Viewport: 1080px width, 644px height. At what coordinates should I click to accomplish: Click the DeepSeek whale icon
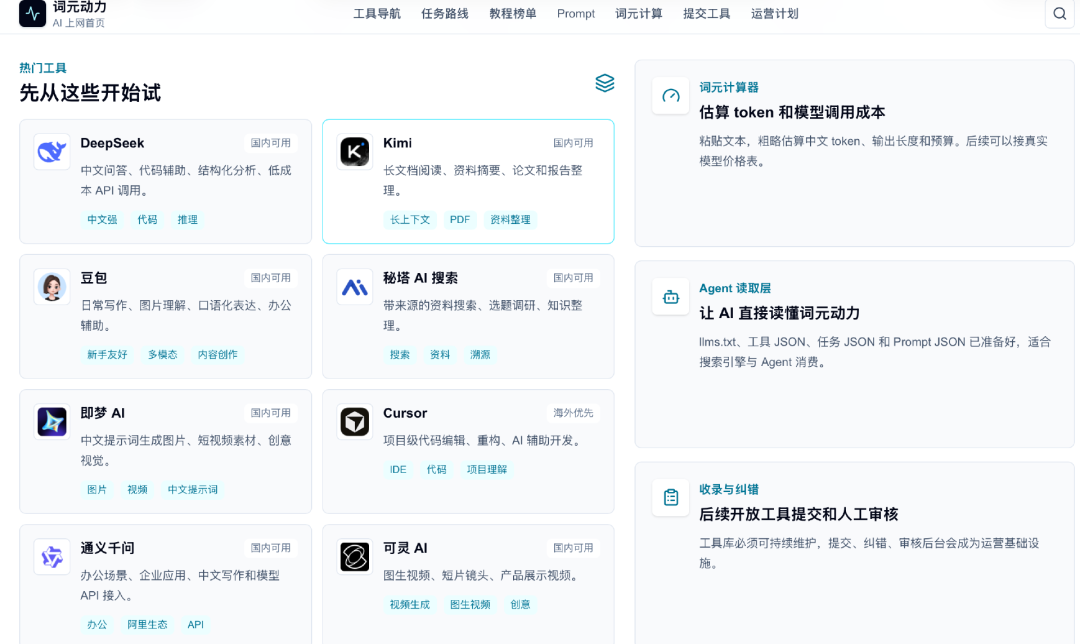coord(52,152)
